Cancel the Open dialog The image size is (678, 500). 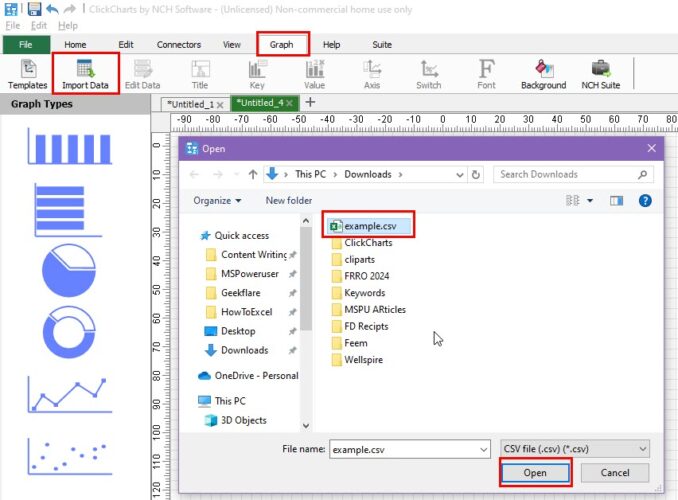tap(615, 473)
